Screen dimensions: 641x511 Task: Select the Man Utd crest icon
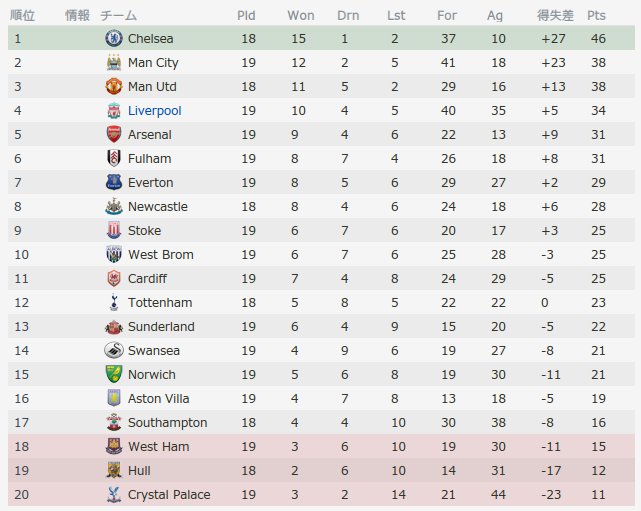(x=114, y=86)
